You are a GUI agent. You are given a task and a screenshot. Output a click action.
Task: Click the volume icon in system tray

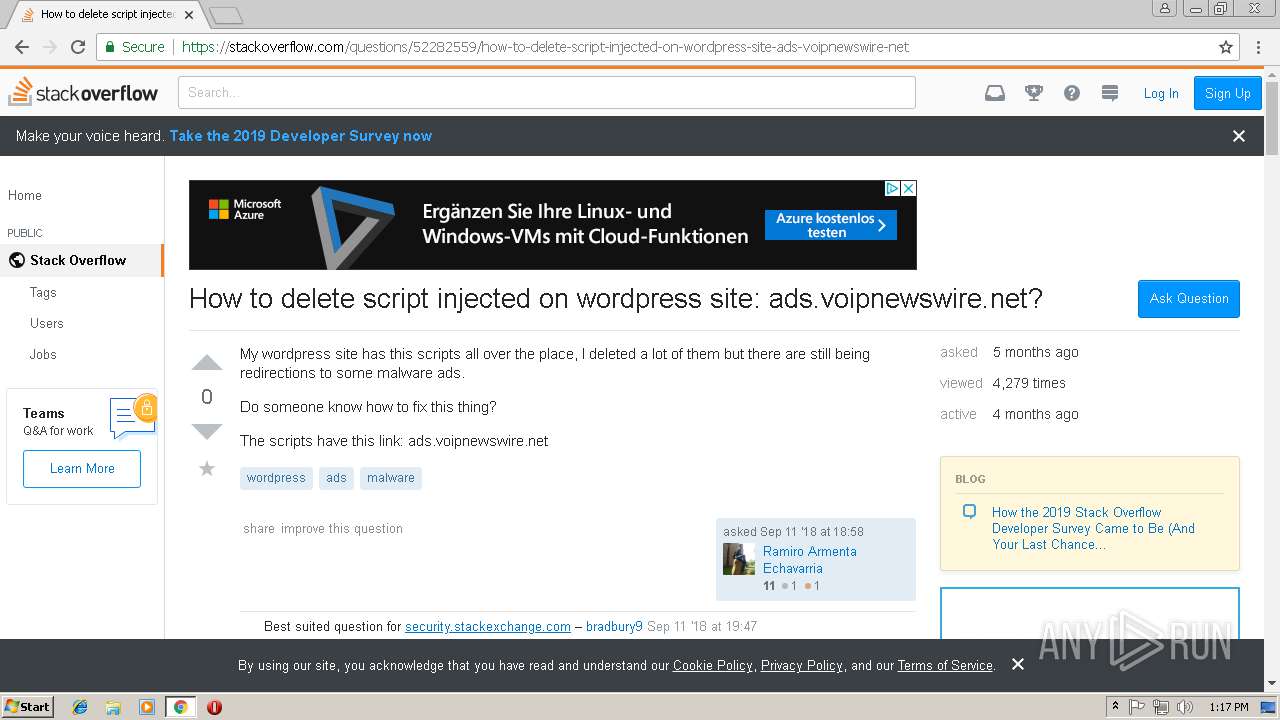point(1186,707)
